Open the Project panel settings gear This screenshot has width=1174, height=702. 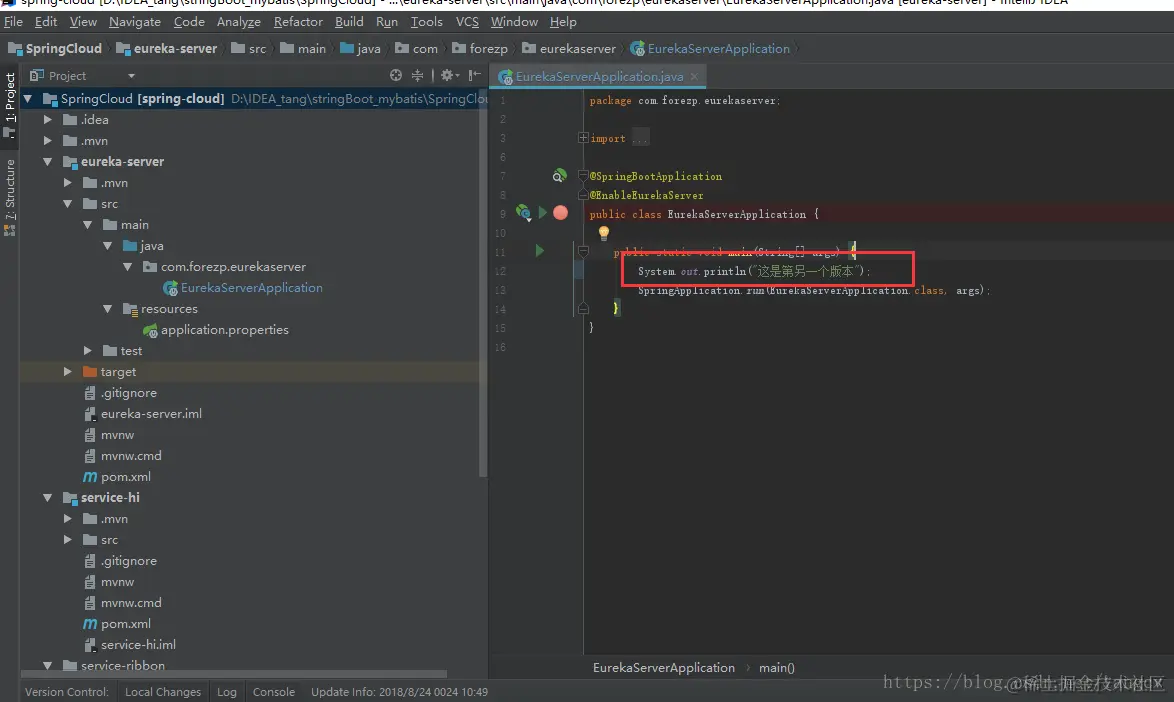point(448,75)
